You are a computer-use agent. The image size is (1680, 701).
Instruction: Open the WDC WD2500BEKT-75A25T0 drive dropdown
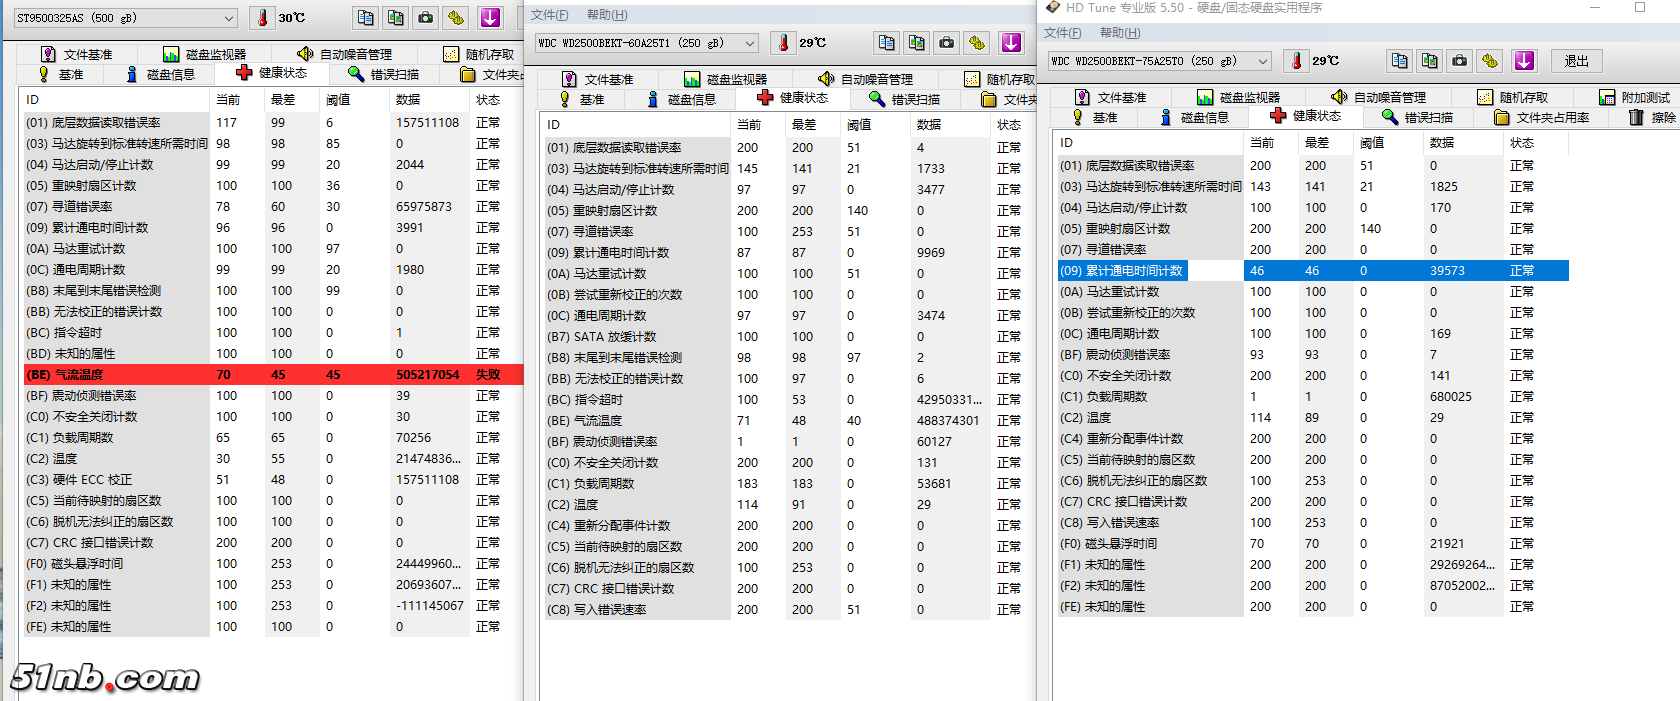1263,61
